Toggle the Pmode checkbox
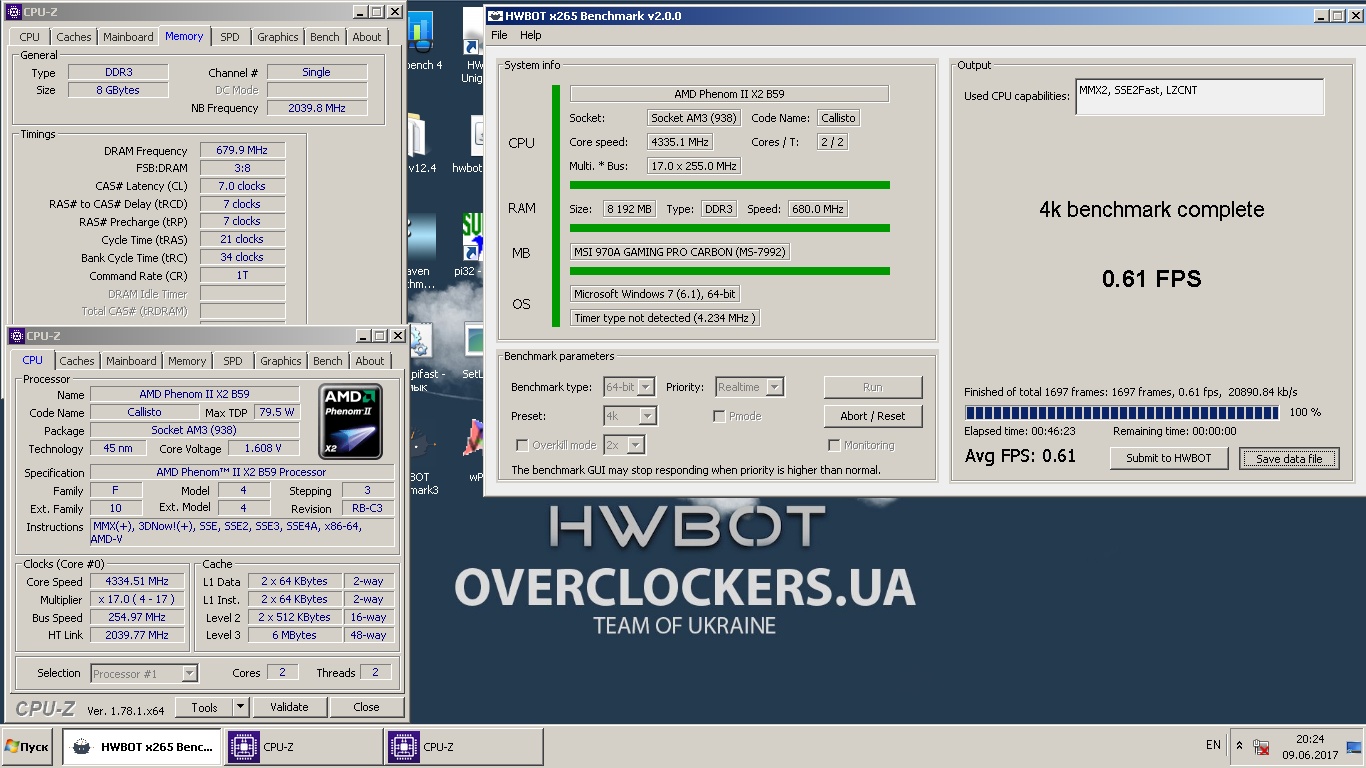Viewport: 1366px width, 768px height. point(719,416)
